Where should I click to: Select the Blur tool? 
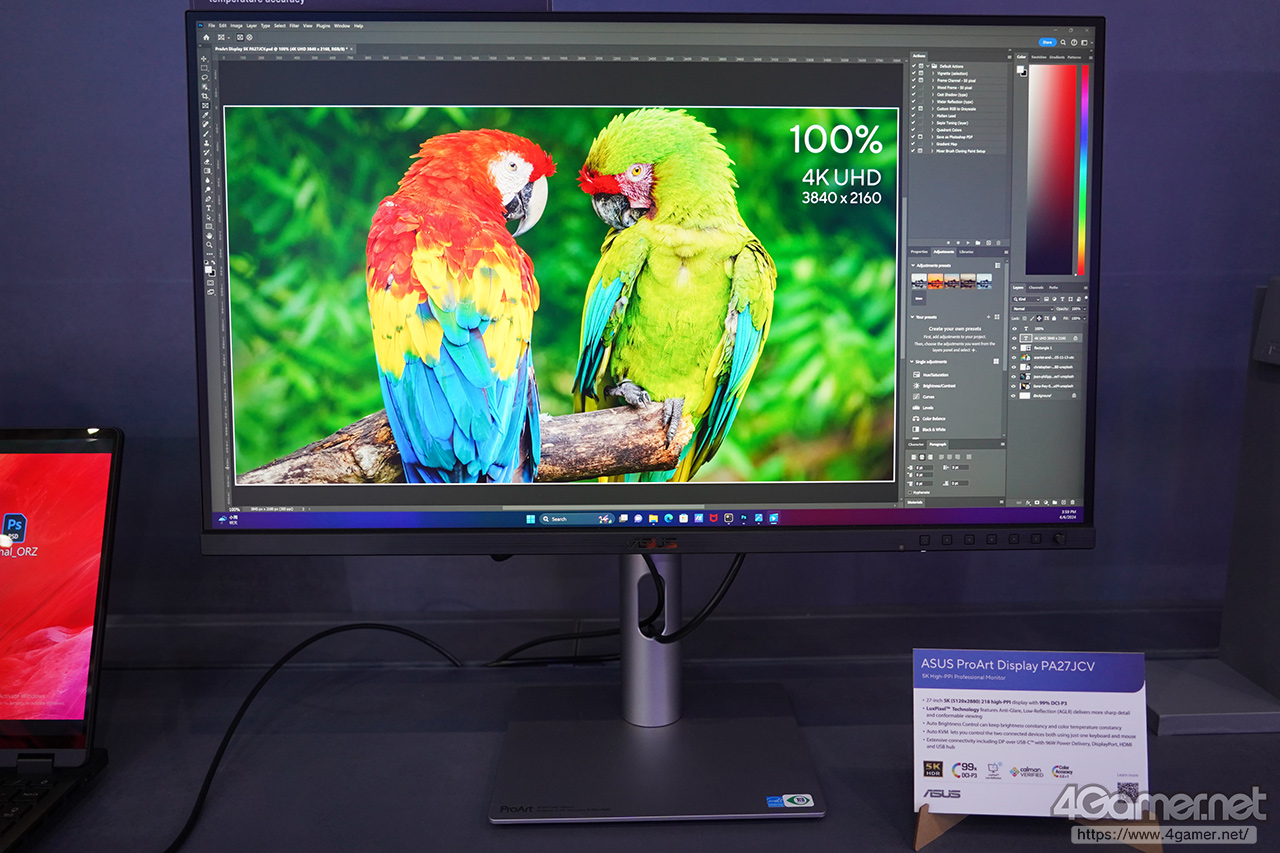click(206, 181)
